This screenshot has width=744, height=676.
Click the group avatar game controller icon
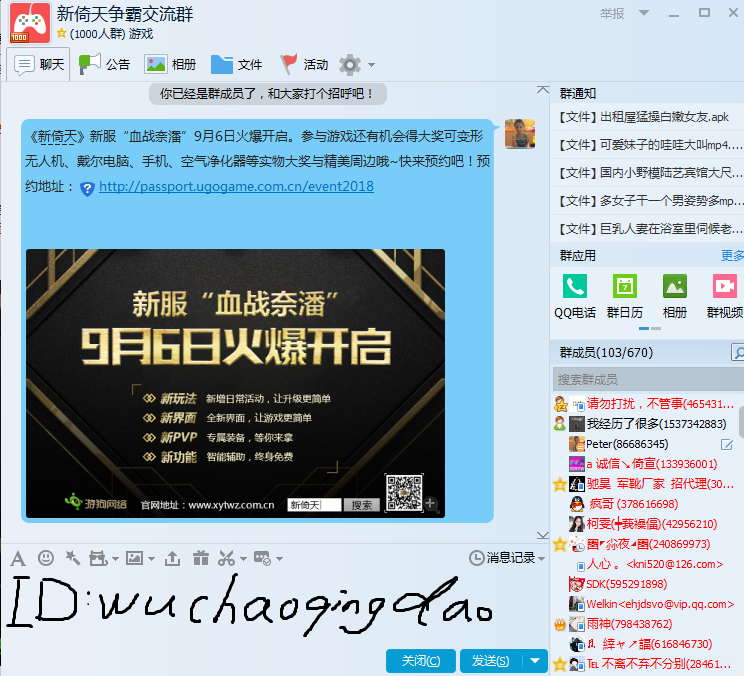pyautogui.click(x=30, y=23)
